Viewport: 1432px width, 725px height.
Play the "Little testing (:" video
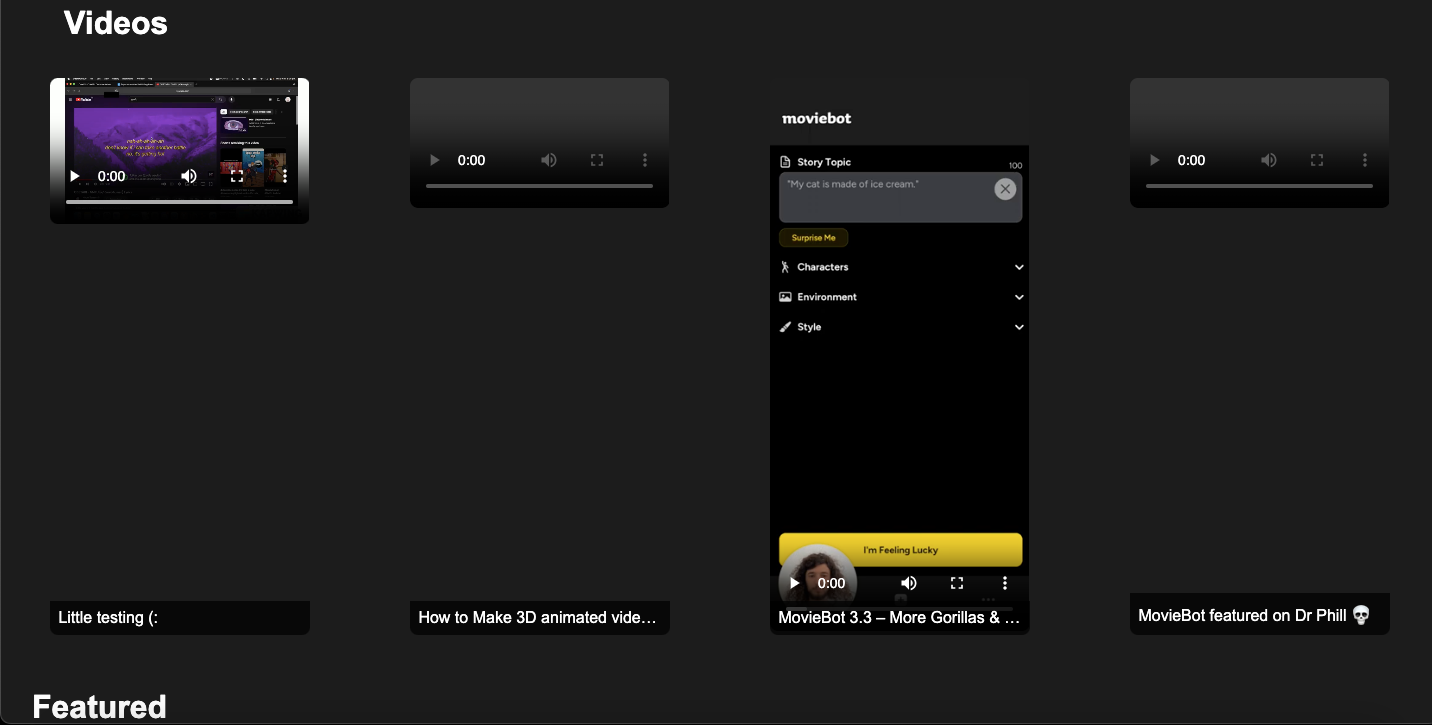pyautogui.click(x=75, y=176)
